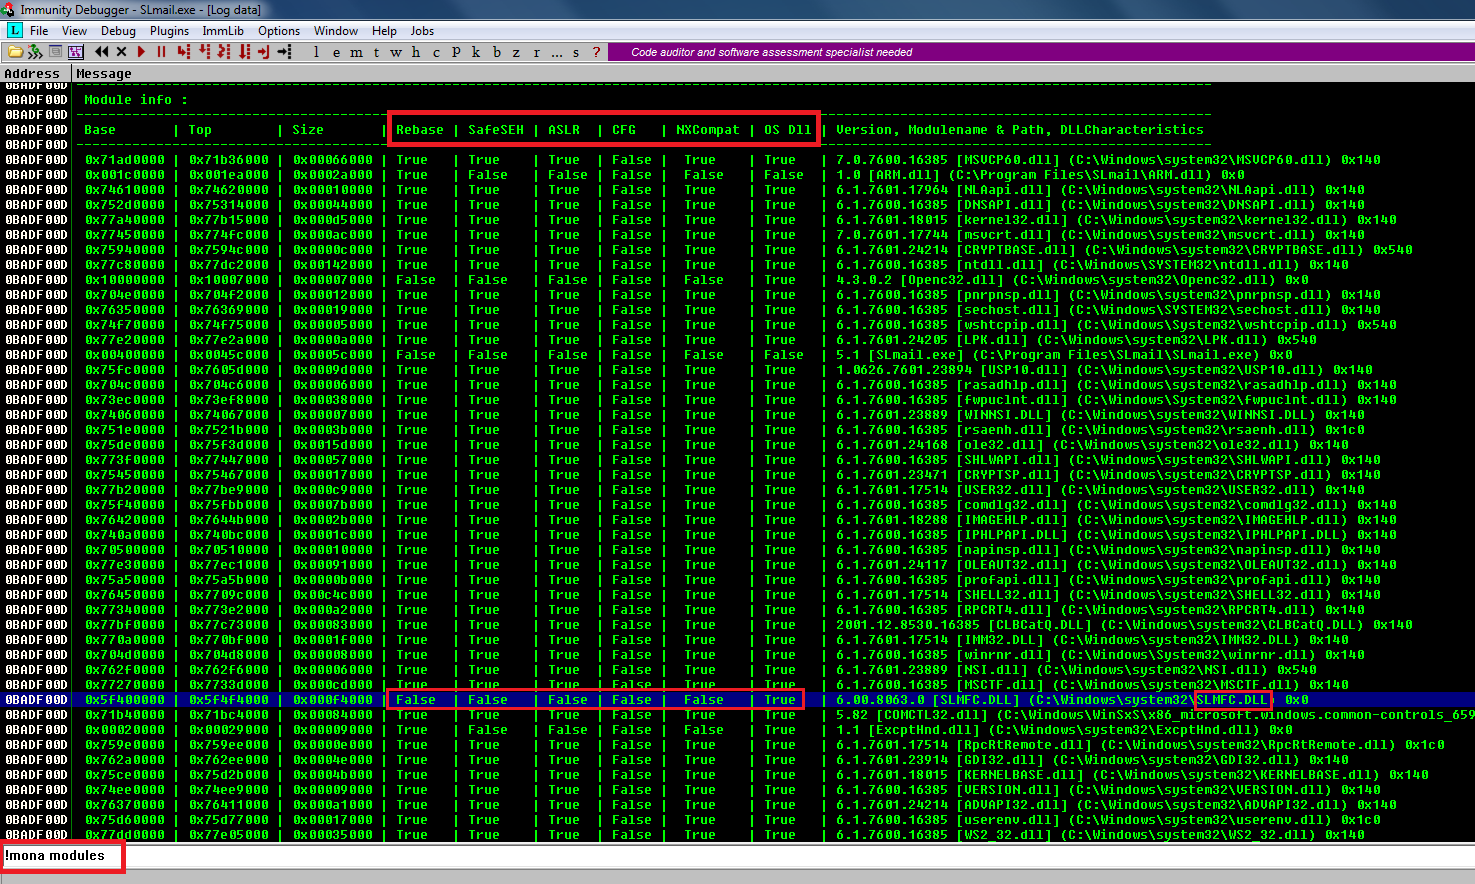Click the Message column header

tap(104, 73)
